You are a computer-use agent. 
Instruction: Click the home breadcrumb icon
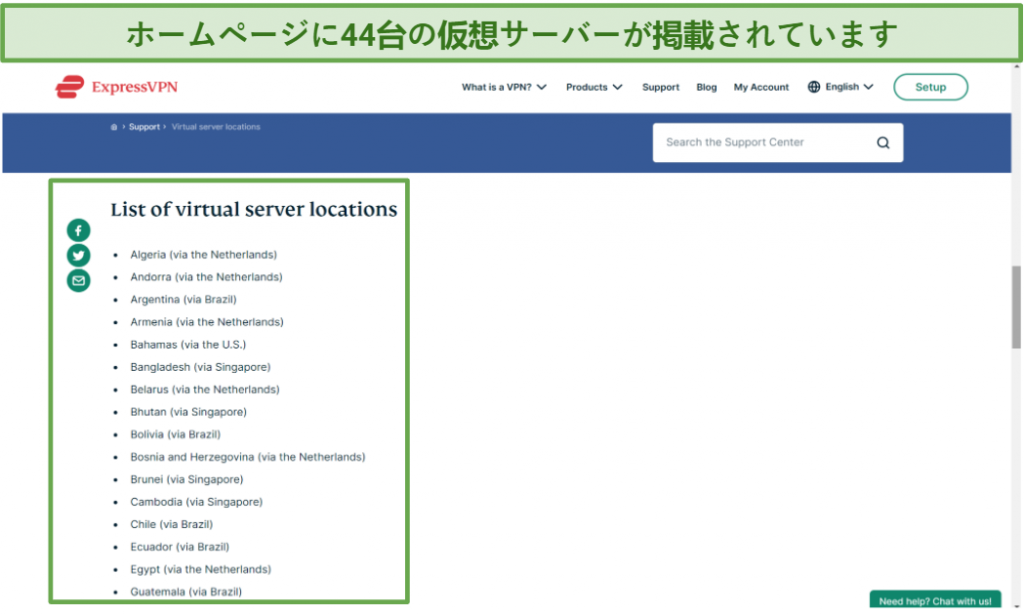(x=114, y=127)
